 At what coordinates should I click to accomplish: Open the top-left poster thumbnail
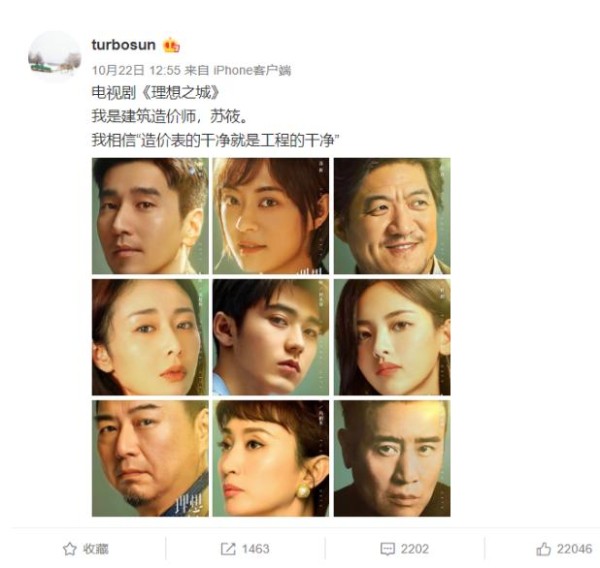click(x=150, y=216)
